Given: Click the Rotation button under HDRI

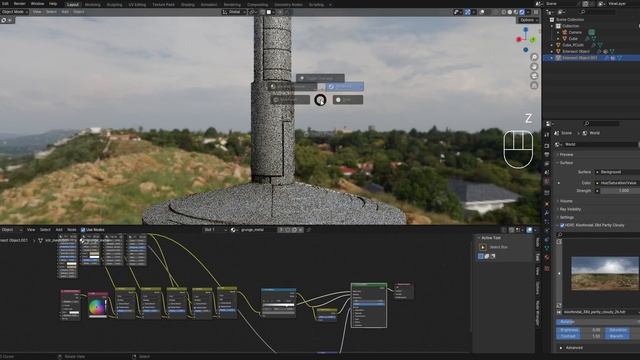Looking at the screenshot, I should click(598, 322).
